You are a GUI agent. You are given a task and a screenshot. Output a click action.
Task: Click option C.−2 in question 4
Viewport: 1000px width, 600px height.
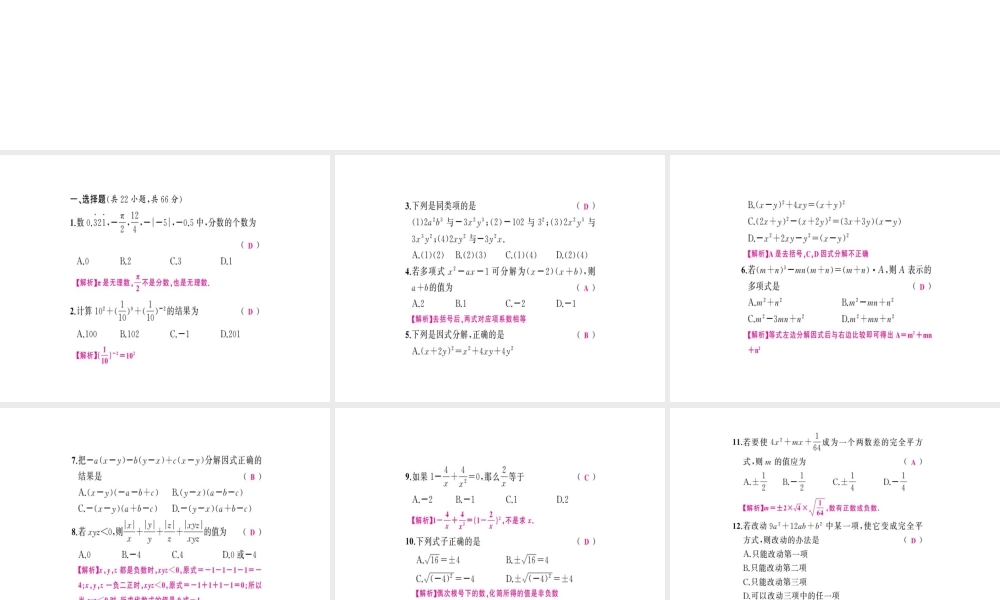pyautogui.click(x=515, y=304)
